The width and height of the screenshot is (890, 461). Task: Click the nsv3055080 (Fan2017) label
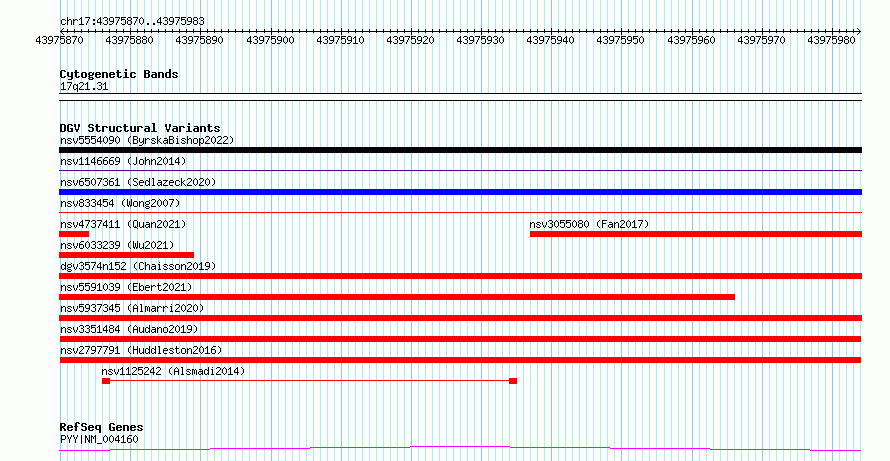point(589,224)
